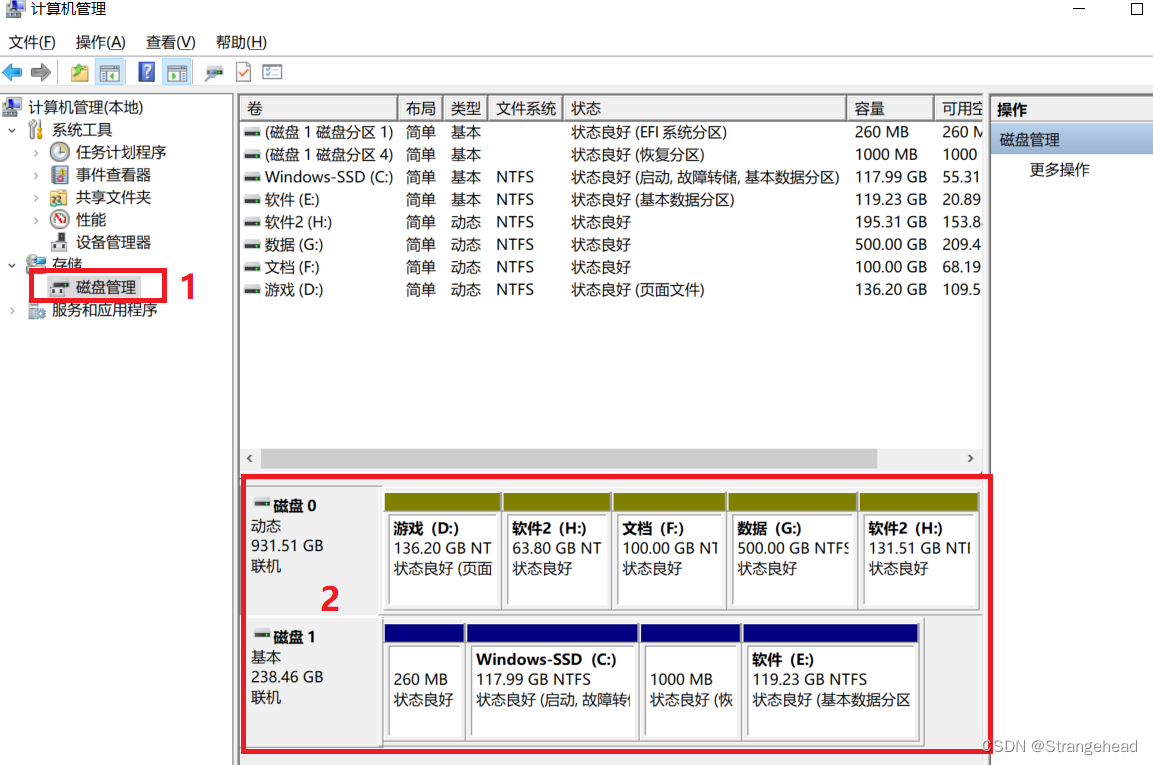Image resolution: width=1153 pixels, height=765 pixels.
Task: Select the 260 MB partition on 磁盘 1
Action: (x=424, y=681)
